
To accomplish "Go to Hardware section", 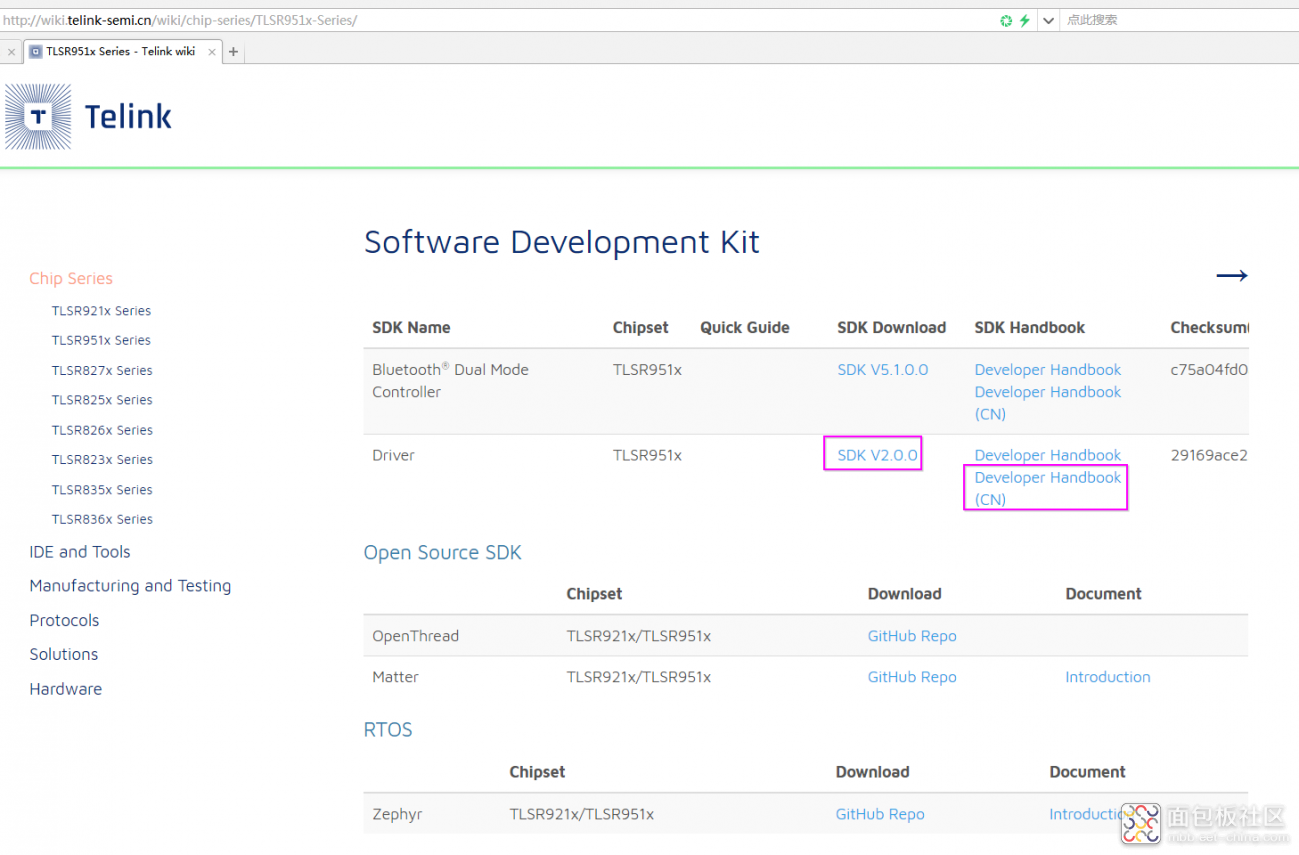I will pos(66,689).
